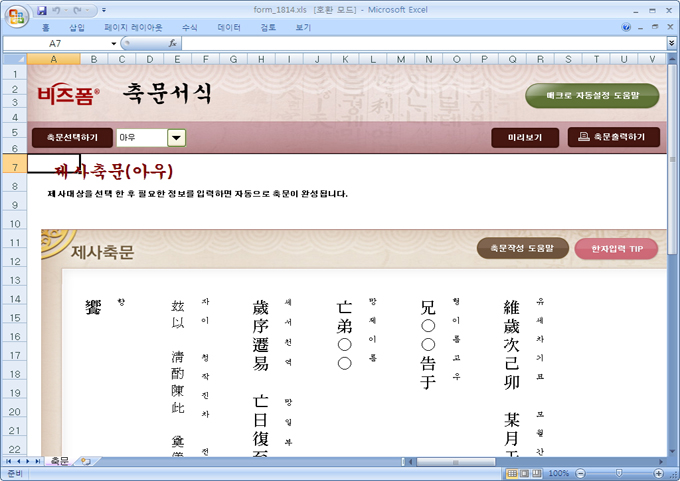680x481 pixels.
Task: Open the Customize Quick Access Toolbar arrow
Action: coord(104,10)
